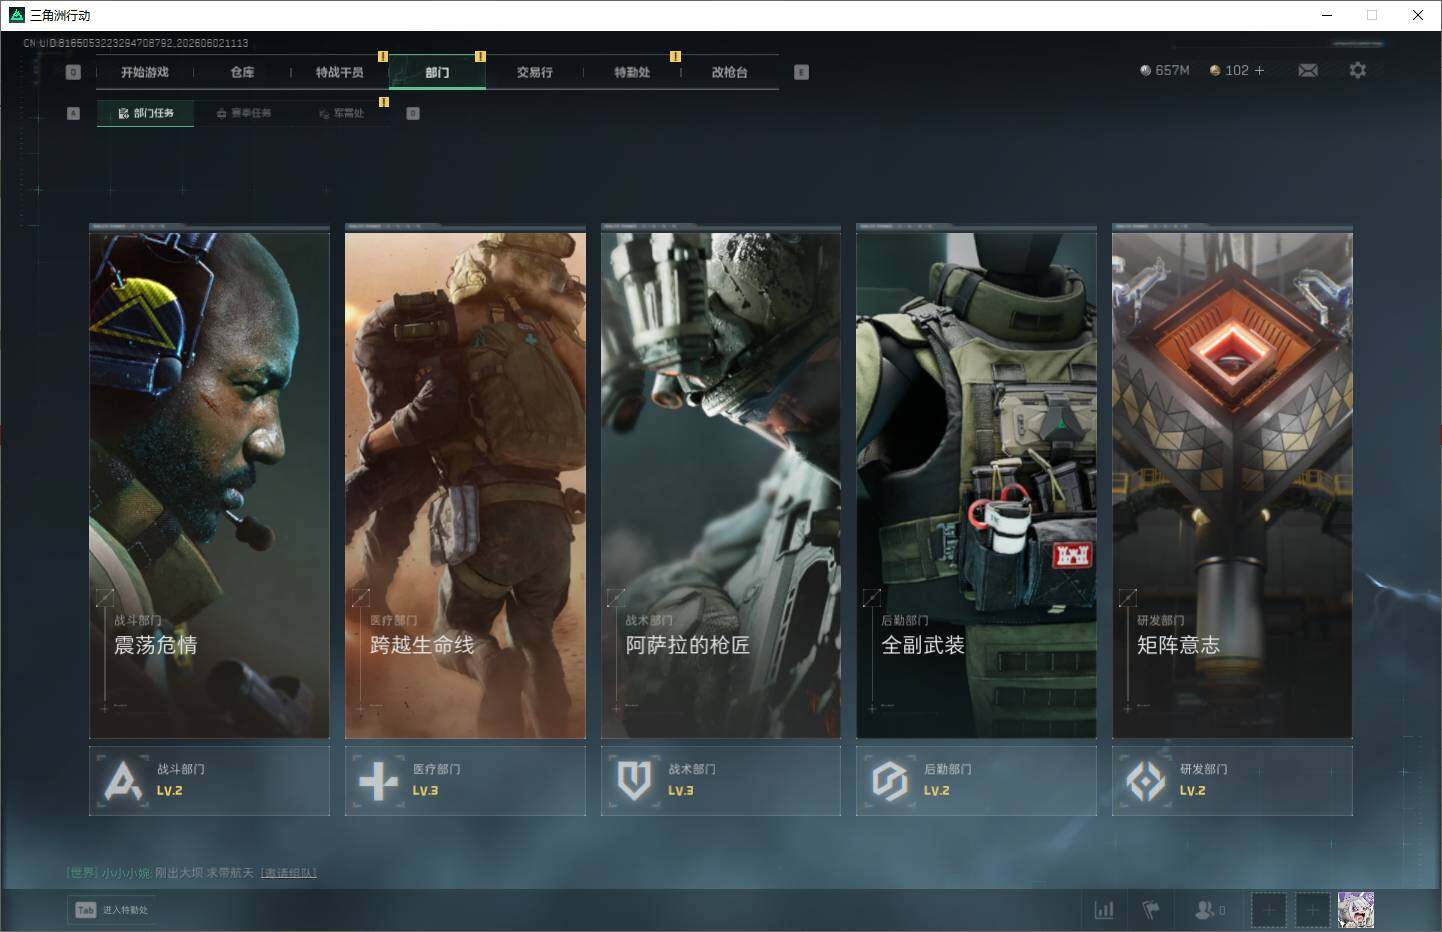Click the 邀请组队 link in chat

[x=288, y=873]
